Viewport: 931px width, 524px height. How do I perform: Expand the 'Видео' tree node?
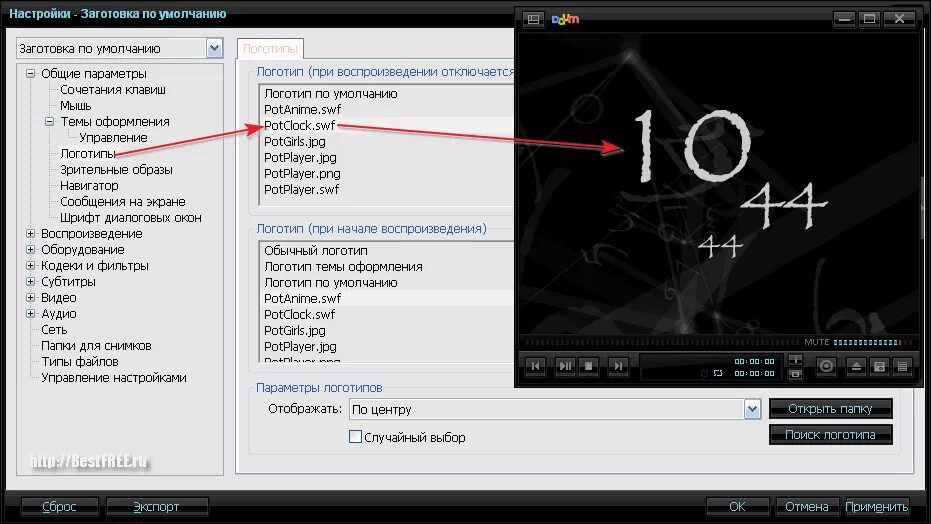click(30, 298)
